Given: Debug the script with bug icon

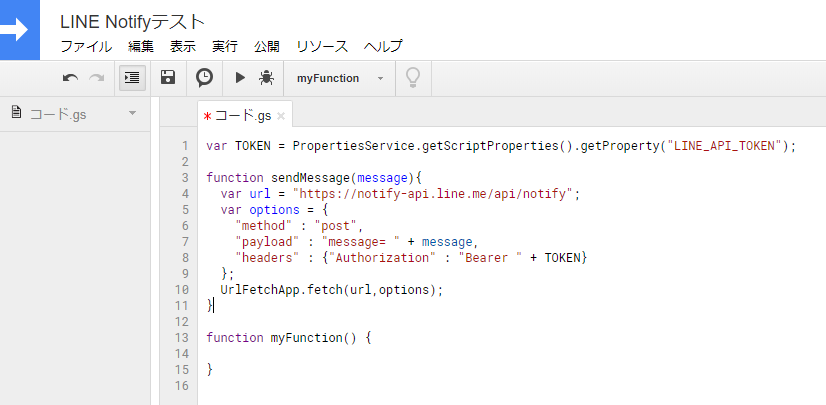Looking at the screenshot, I should coord(267,78).
